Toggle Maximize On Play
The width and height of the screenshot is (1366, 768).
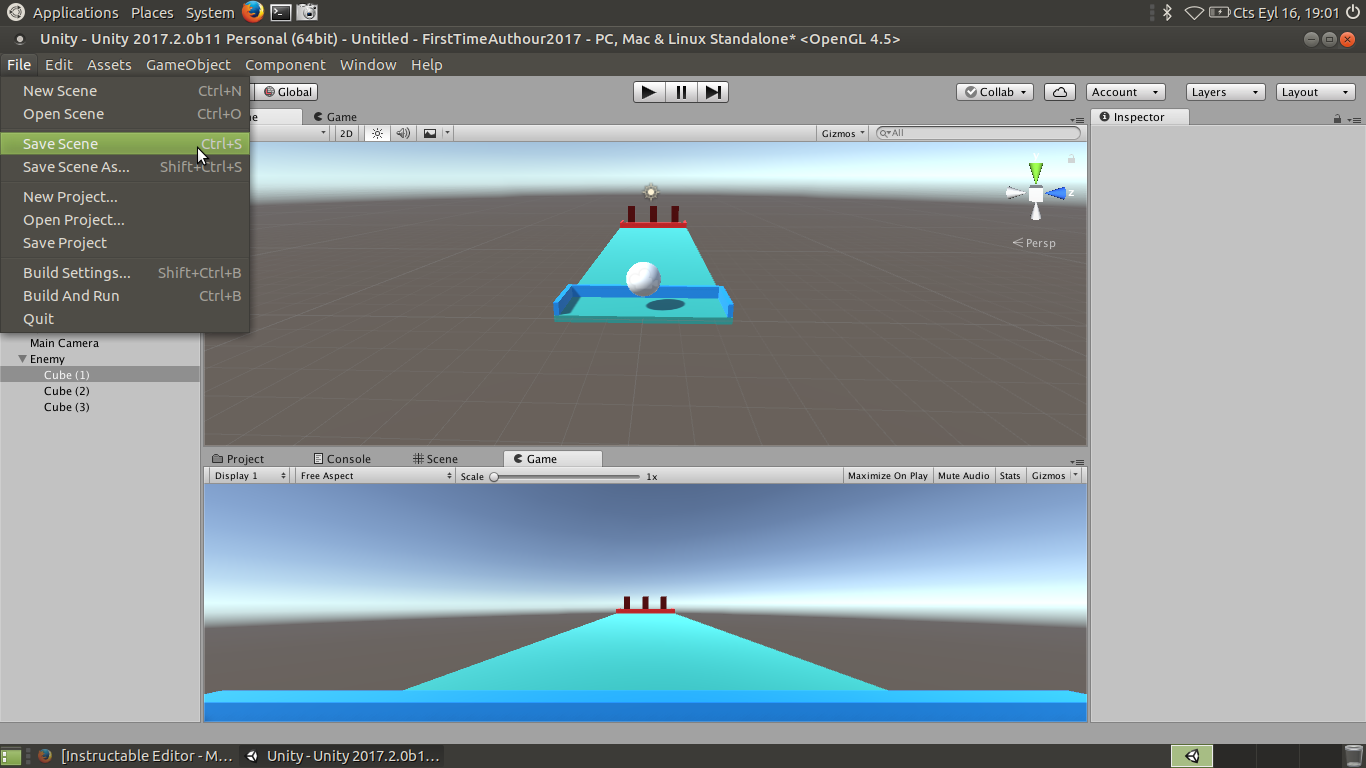point(888,476)
